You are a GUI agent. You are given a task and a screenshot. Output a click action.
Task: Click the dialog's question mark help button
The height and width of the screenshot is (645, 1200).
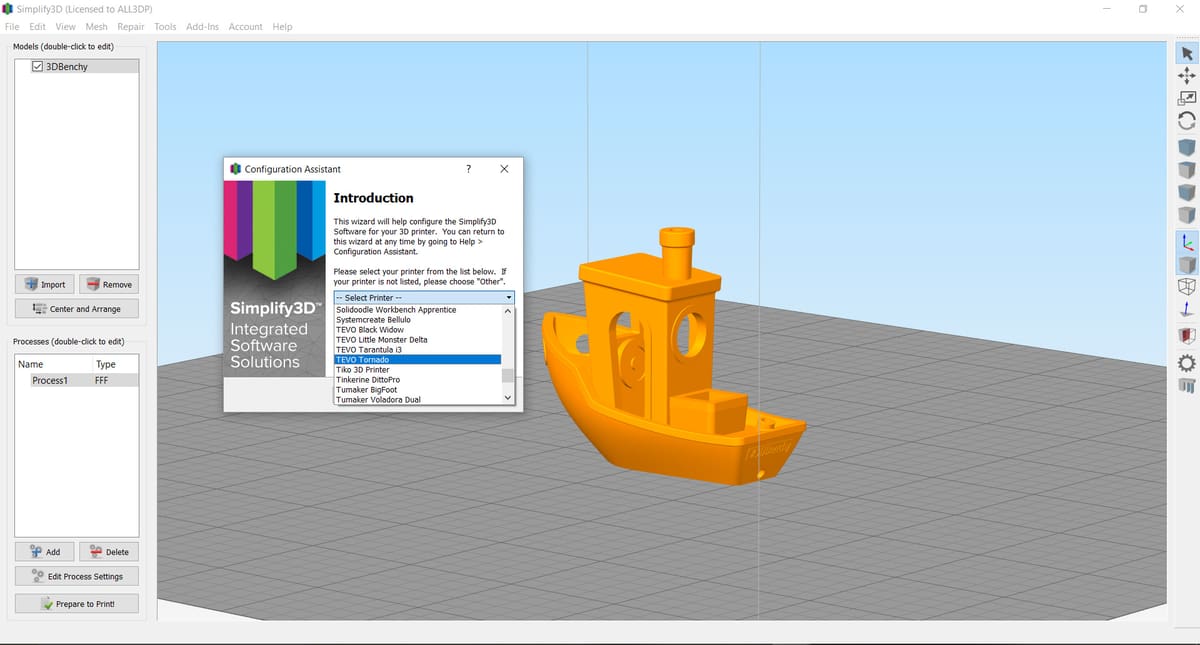469,169
